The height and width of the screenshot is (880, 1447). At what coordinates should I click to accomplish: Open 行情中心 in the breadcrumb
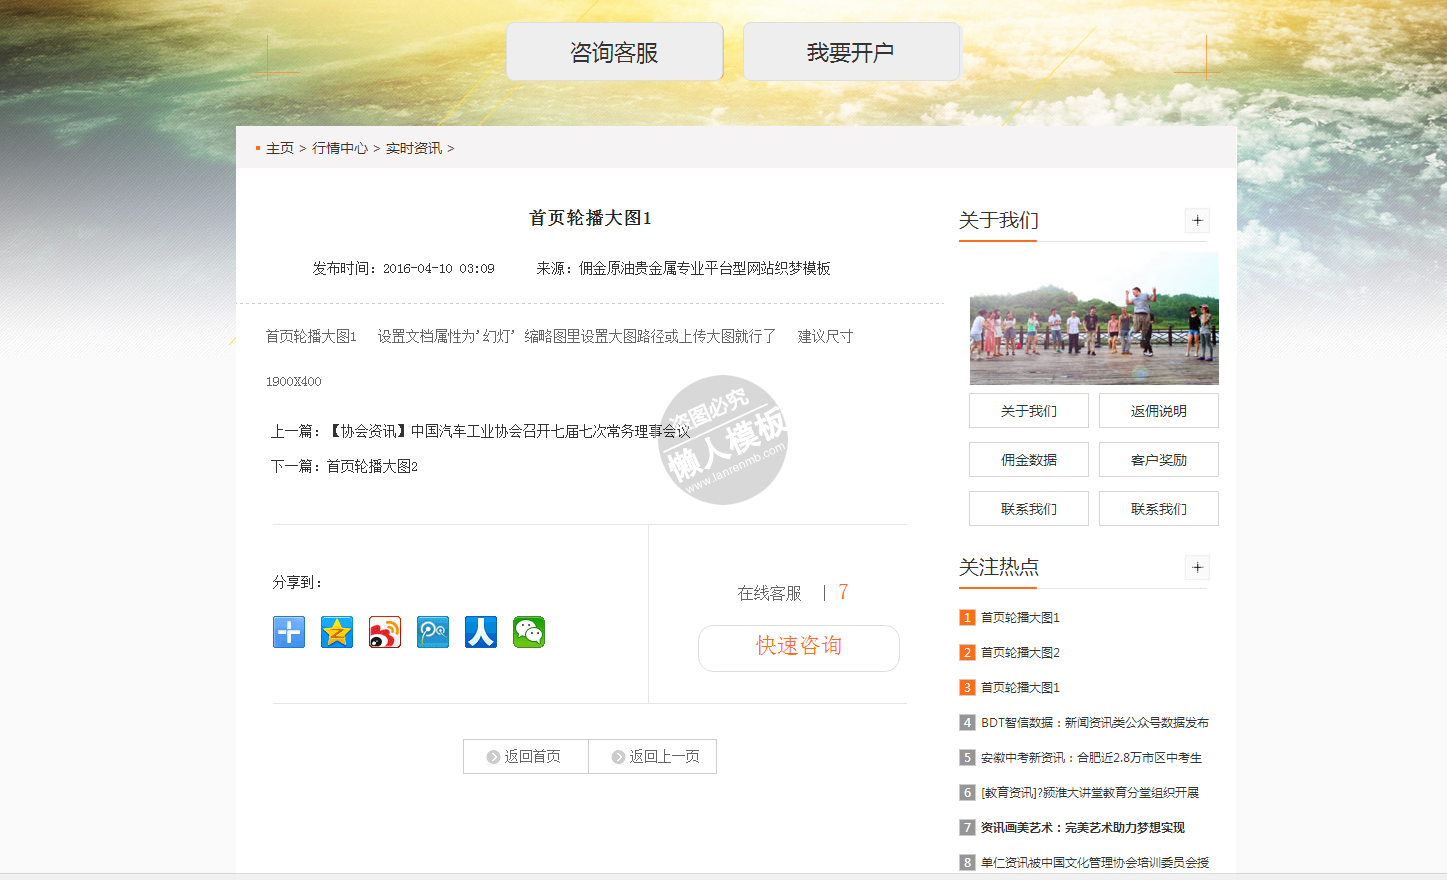pos(340,148)
